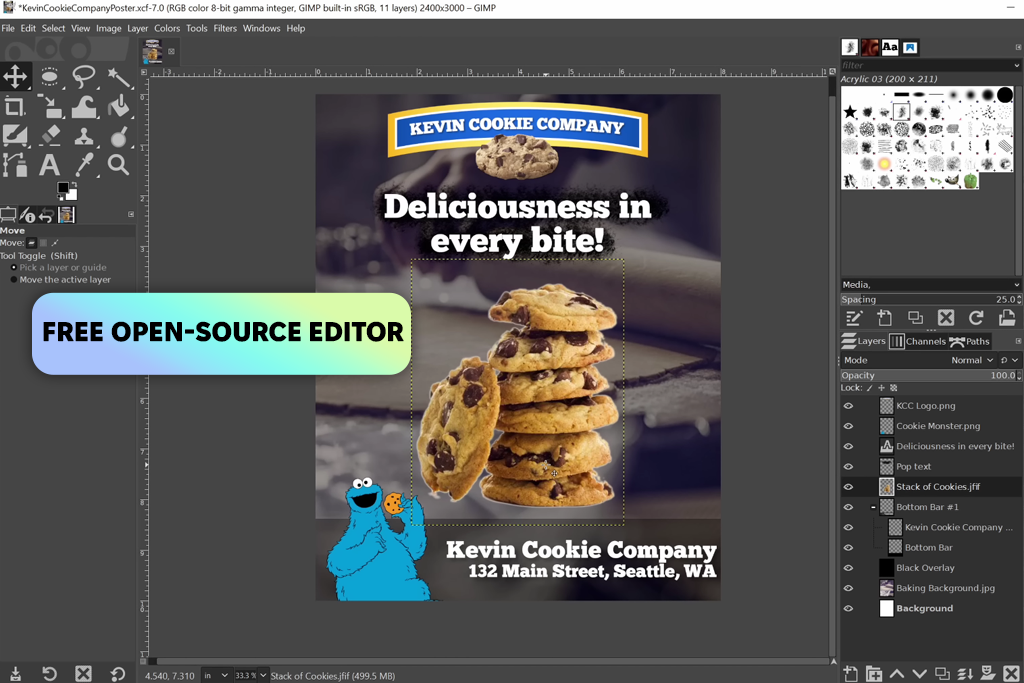Select the Text tool
The height and width of the screenshot is (683, 1024).
[x=50, y=165]
